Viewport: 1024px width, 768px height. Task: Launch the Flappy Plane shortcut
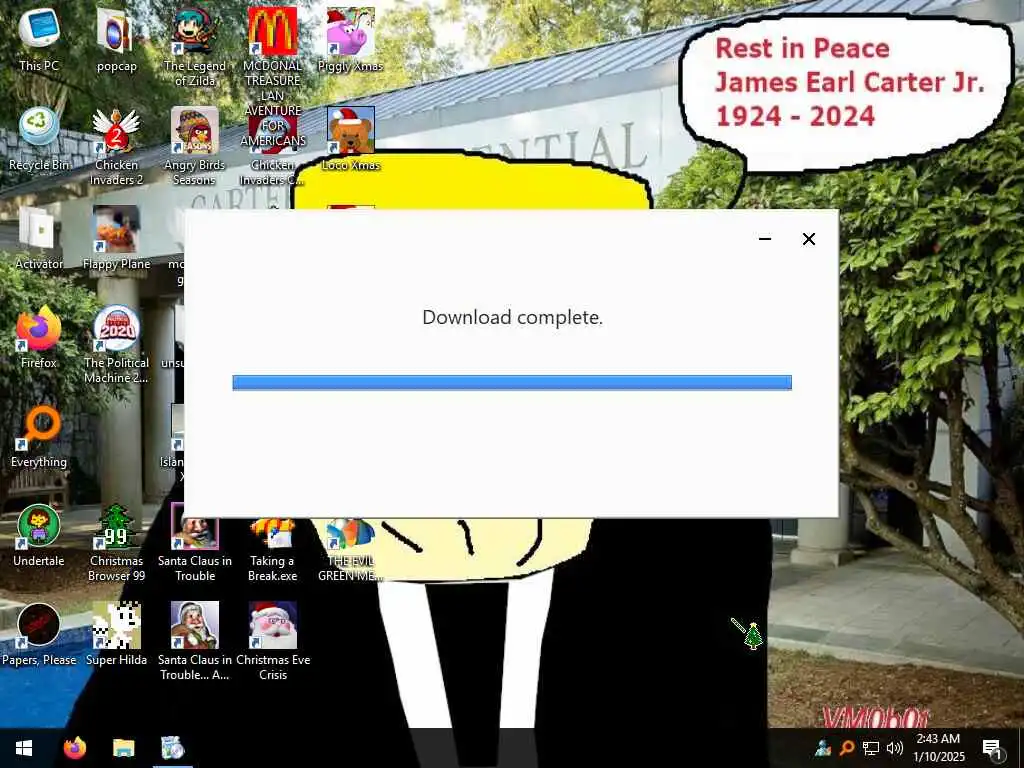pyautogui.click(x=116, y=238)
